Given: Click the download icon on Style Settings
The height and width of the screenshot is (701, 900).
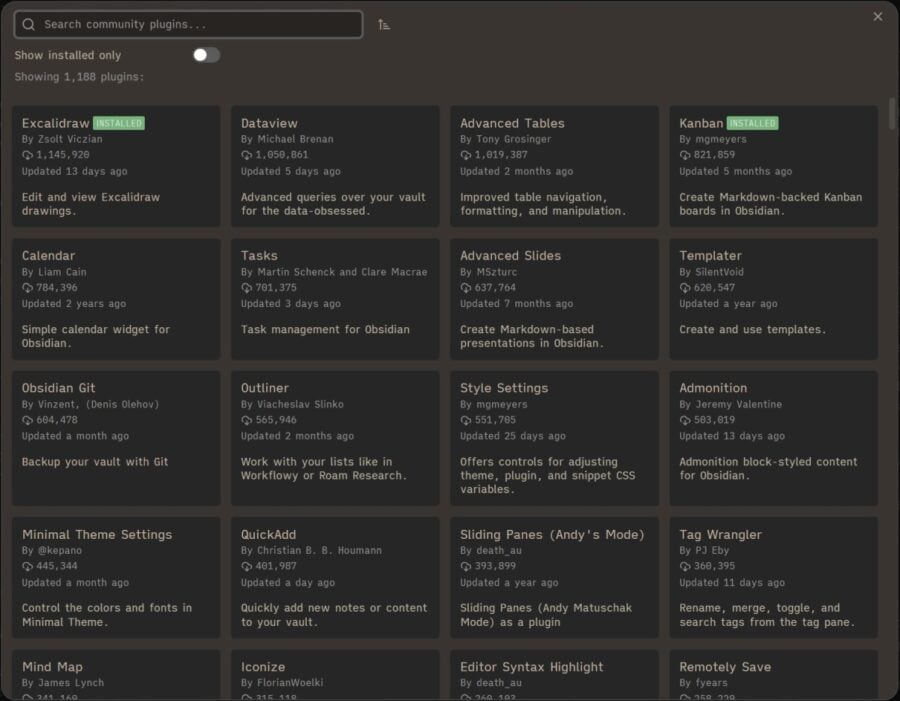Looking at the screenshot, I should (465, 420).
